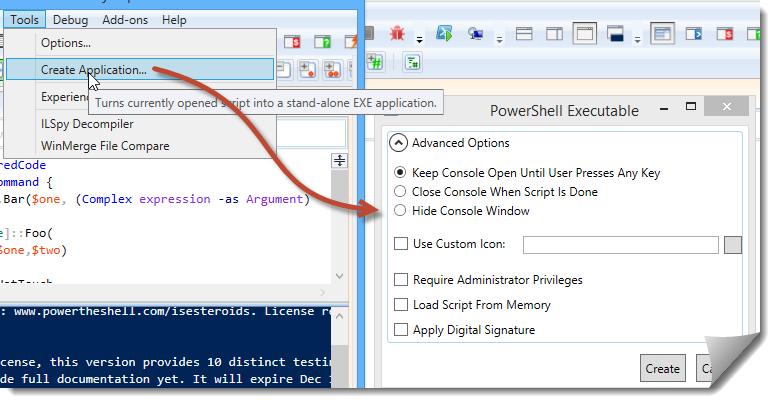The image size is (775, 403).
Task: Click the run script play icon
Action: pyautogui.click(x=444, y=34)
